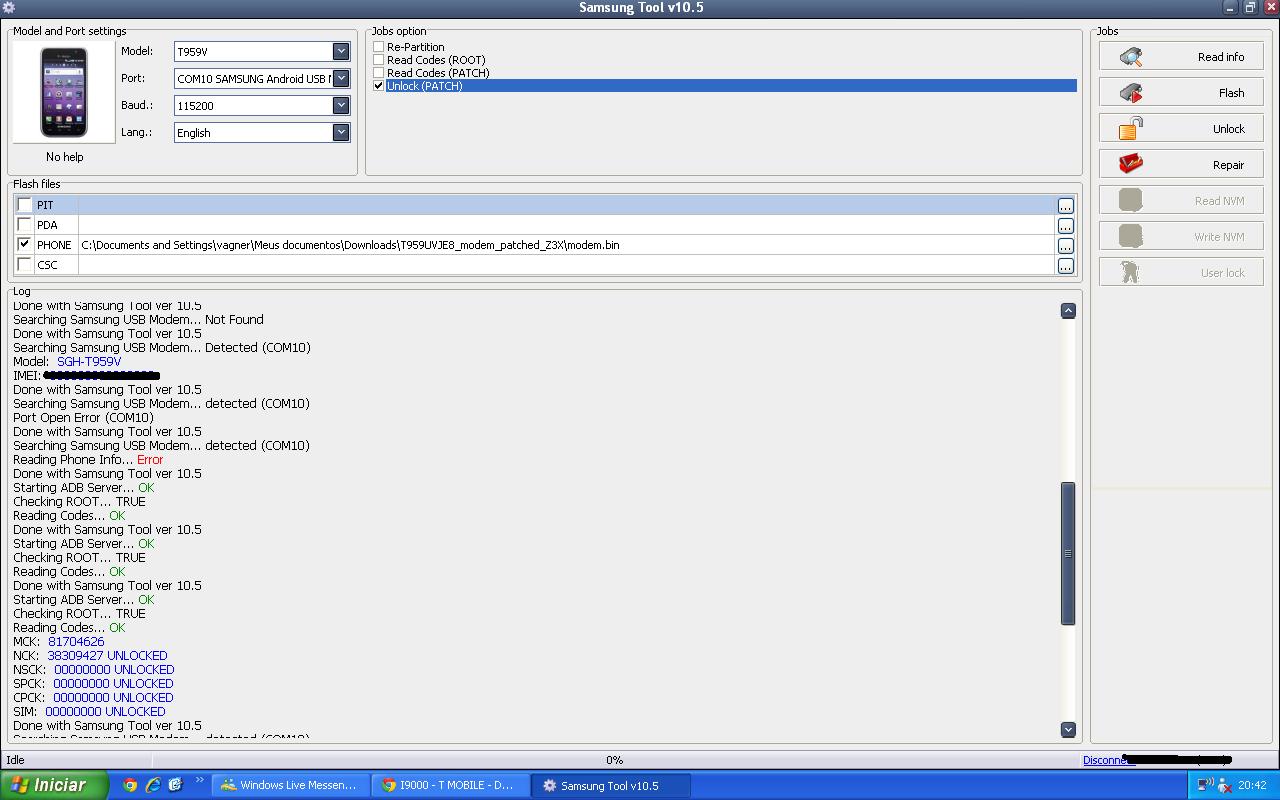Click the PHONE modem.bin file path field

566,245
